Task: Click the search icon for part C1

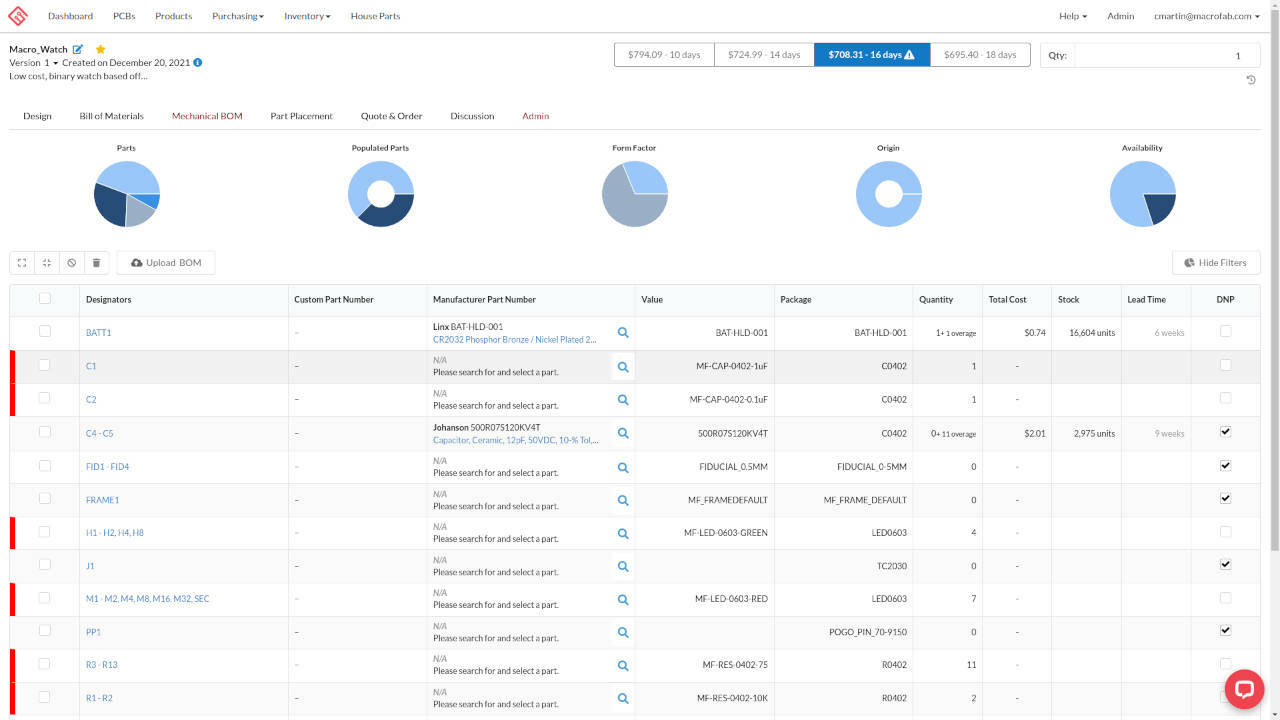Action: (623, 367)
